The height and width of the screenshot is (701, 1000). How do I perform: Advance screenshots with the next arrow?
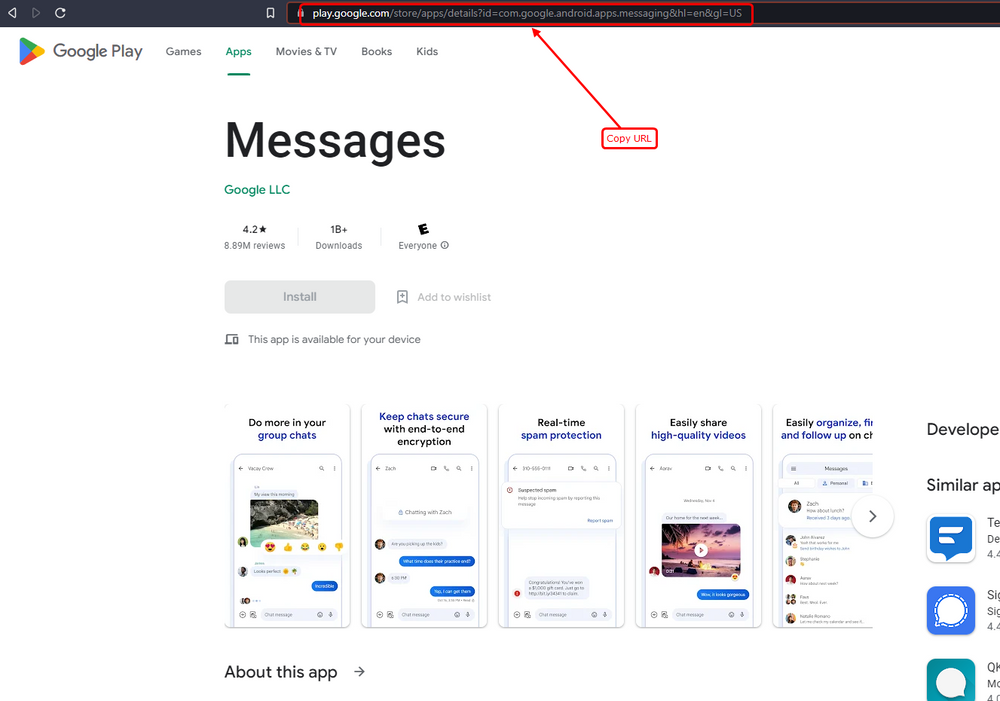[x=872, y=516]
